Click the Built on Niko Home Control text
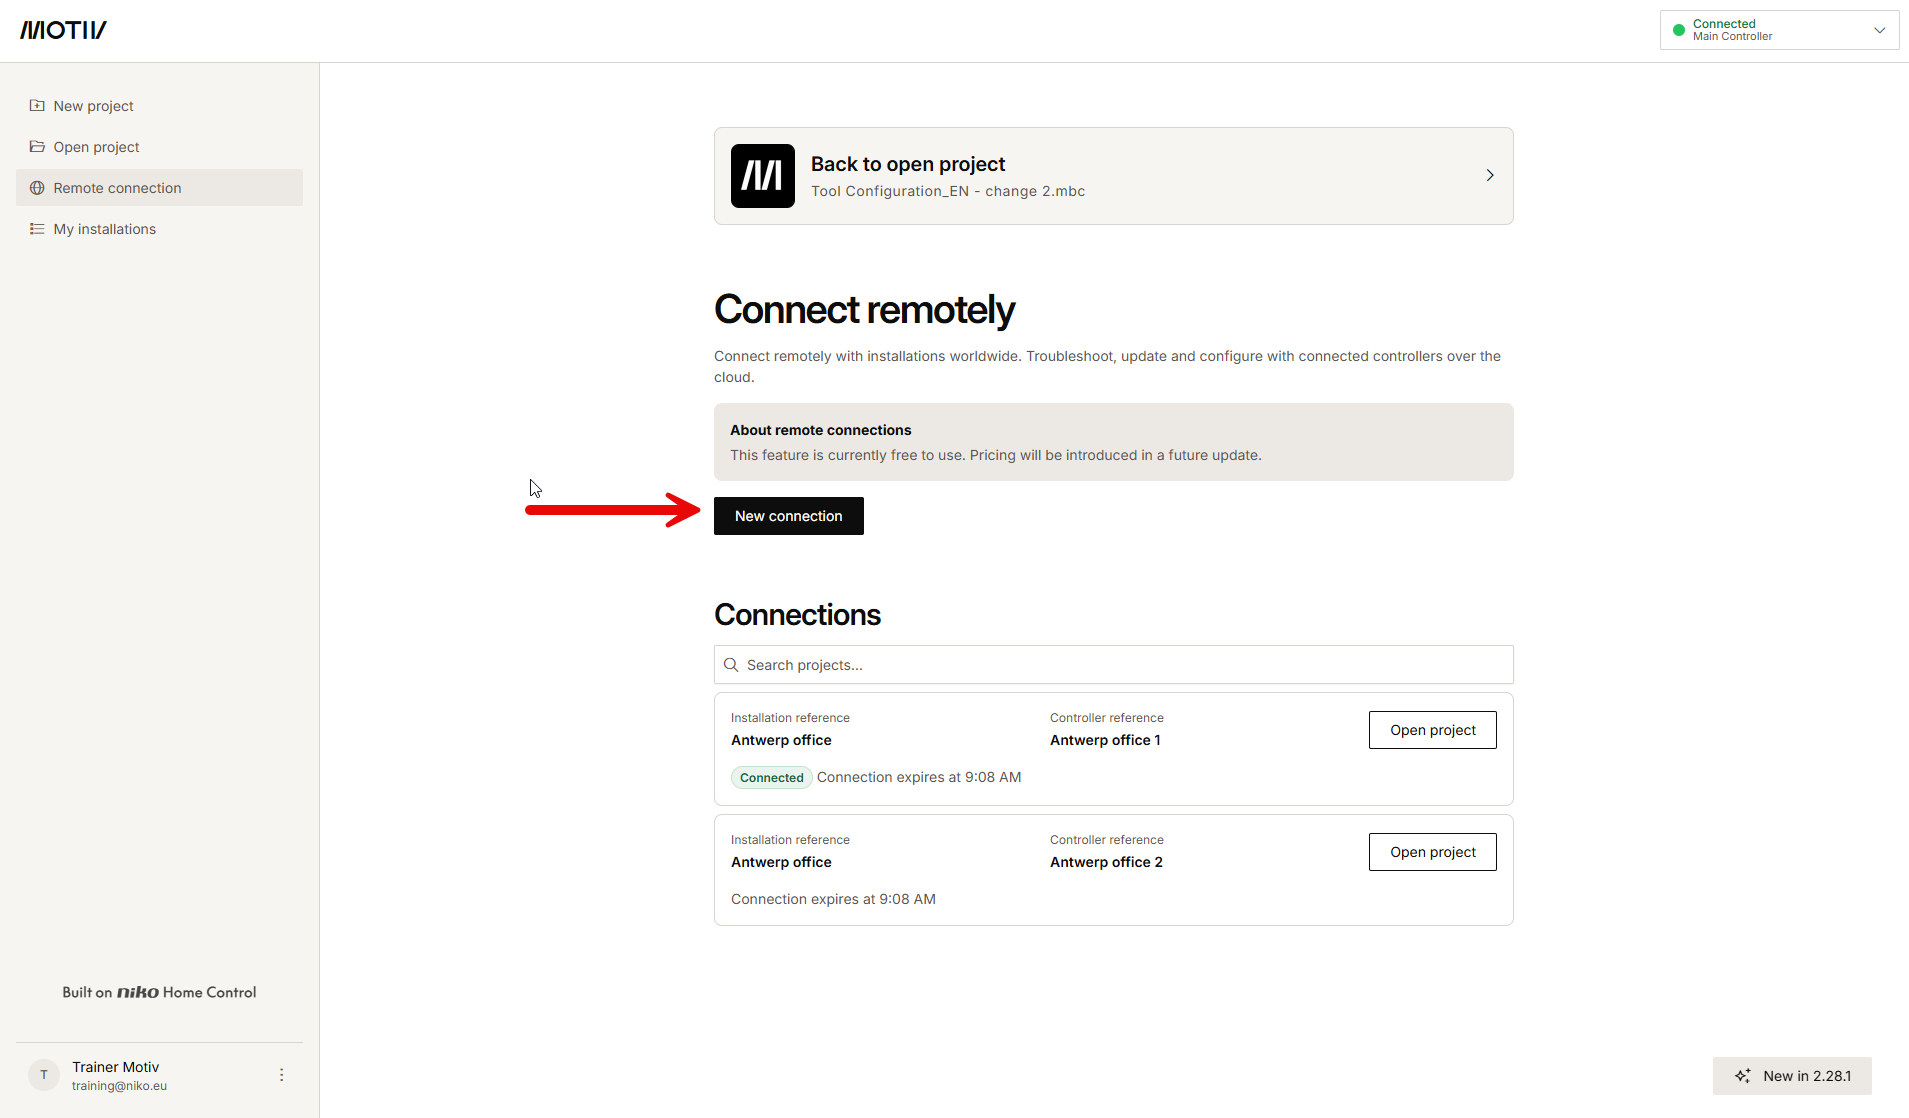The image size is (1909, 1118). [x=159, y=992]
